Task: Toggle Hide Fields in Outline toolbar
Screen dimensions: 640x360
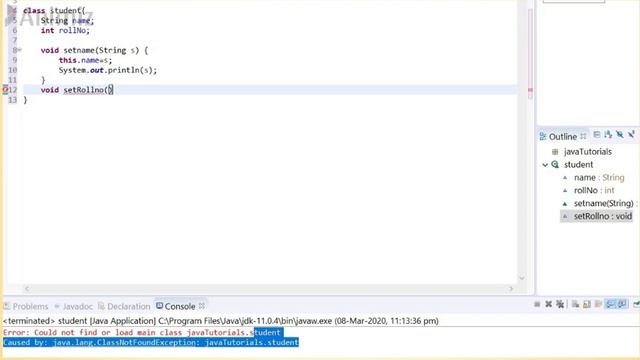Action: (x=620, y=135)
